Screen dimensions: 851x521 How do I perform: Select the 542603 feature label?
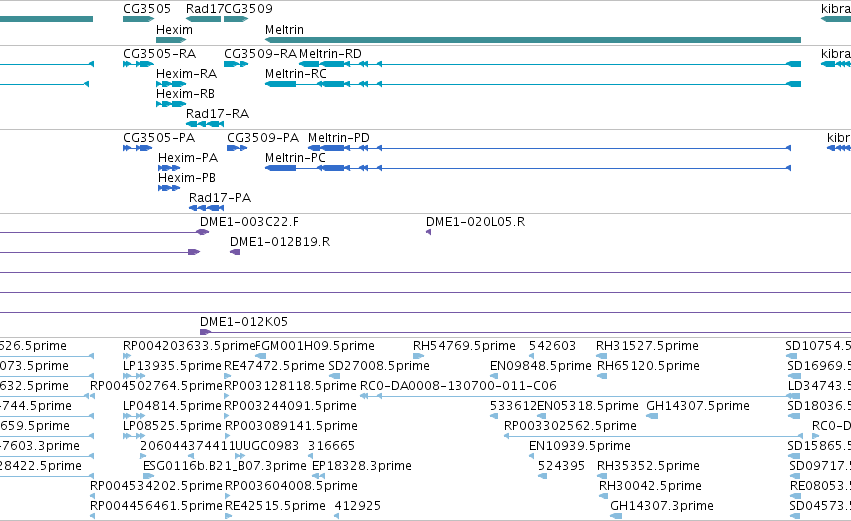tap(552, 346)
